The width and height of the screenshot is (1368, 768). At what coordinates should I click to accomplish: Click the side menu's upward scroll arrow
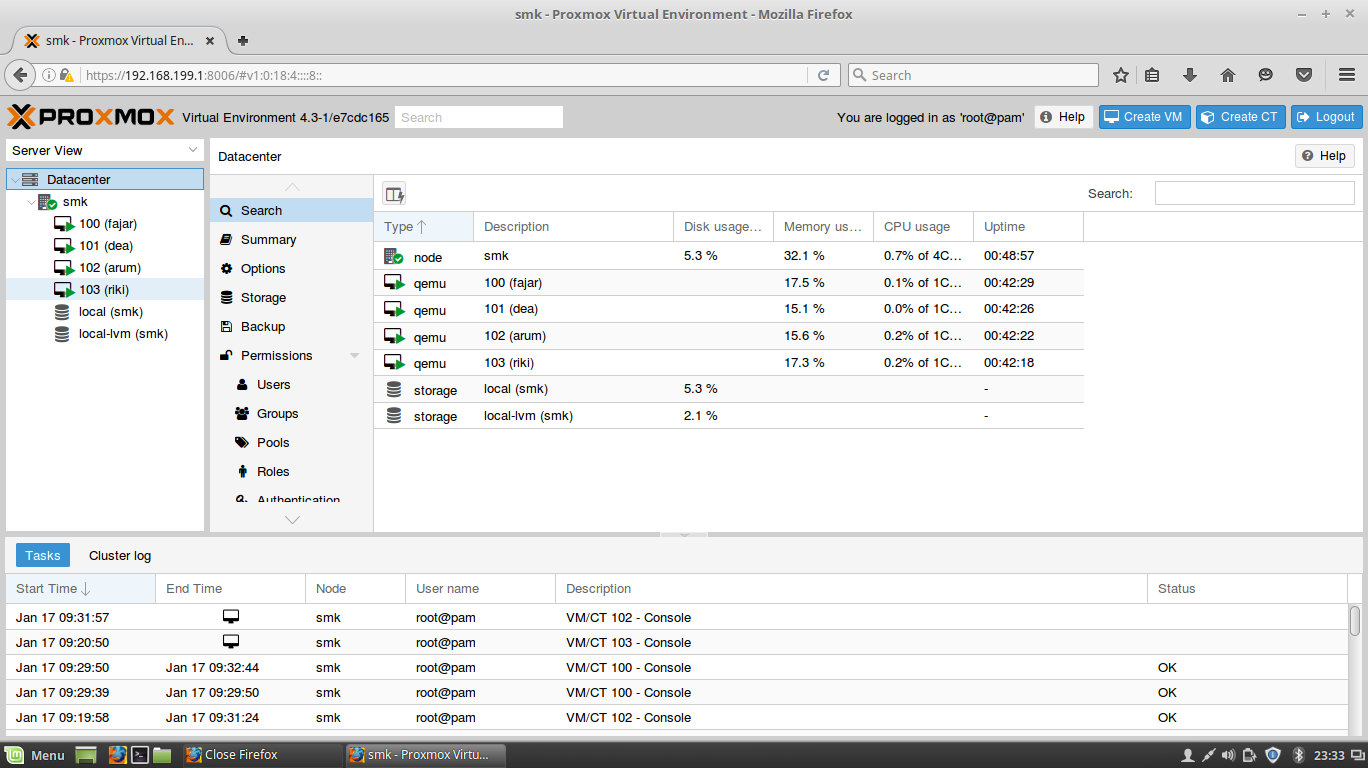(292, 187)
